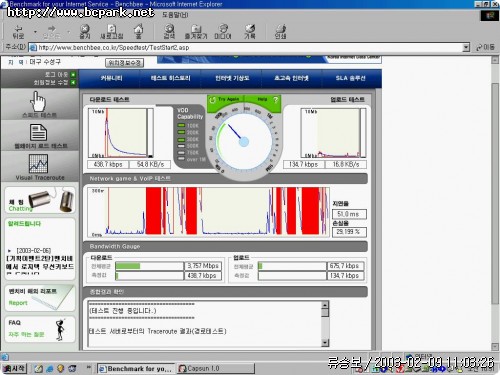
Task: Click the Home (홈) toolbar icon
Action: click(x=138, y=32)
